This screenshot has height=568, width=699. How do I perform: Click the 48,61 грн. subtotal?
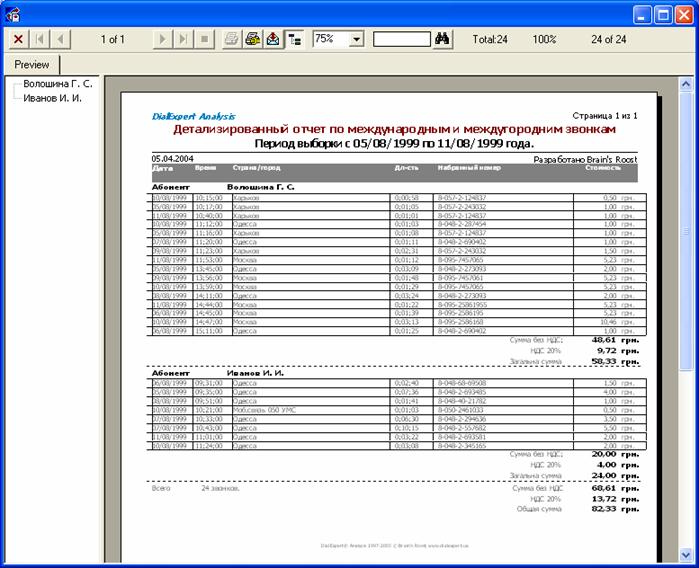[615, 340]
